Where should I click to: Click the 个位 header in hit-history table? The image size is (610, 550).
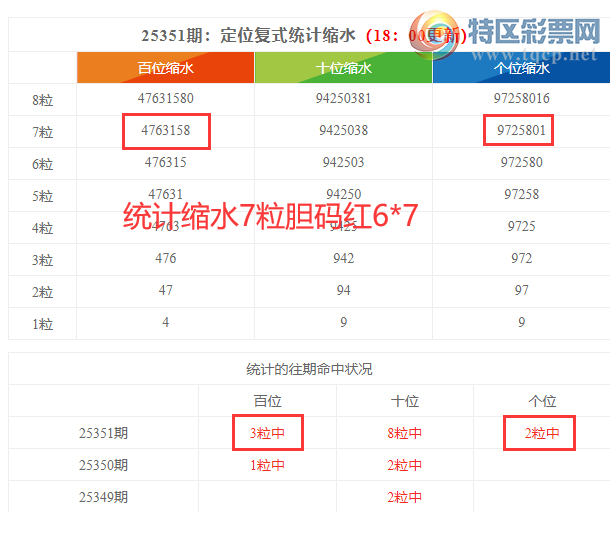point(542,401)
